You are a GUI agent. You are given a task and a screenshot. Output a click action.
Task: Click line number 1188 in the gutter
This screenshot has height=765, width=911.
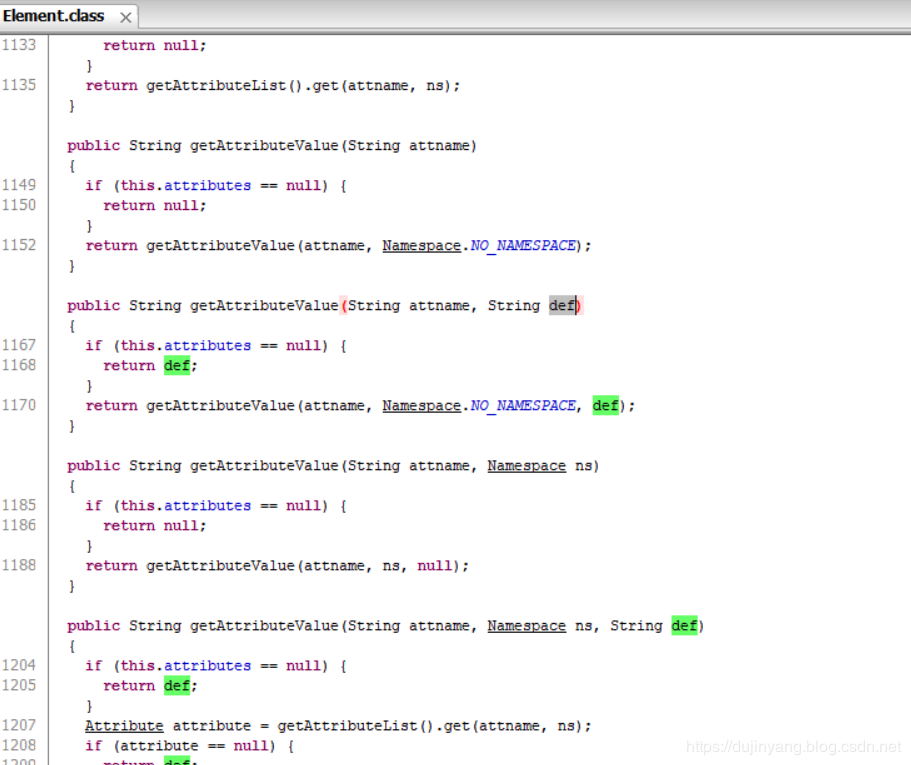pos(21,565)
